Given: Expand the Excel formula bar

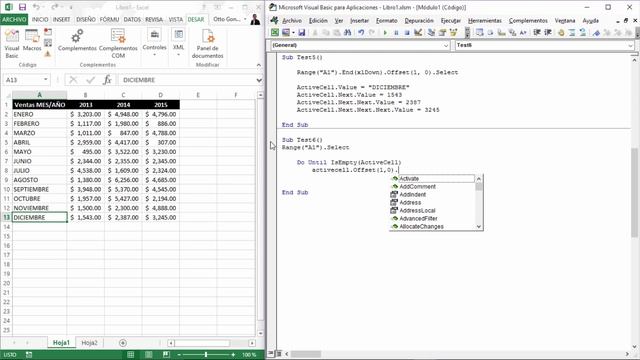Looking at the screenshot, I should pyautogui.click(x=259, y=80).
